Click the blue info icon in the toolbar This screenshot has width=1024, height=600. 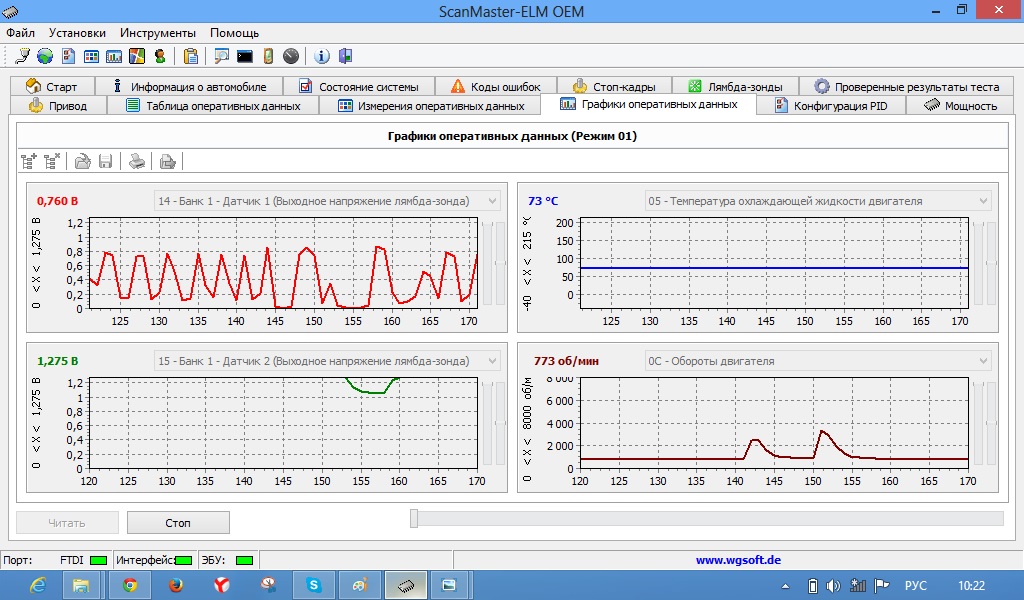(x=322, y=56)
